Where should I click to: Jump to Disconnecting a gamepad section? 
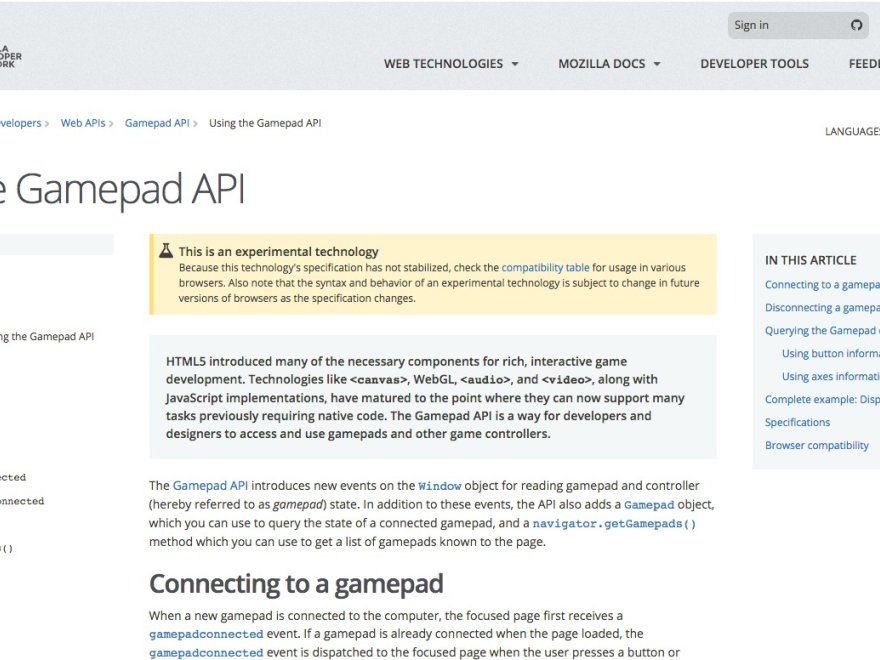click(x=821, y=308)
